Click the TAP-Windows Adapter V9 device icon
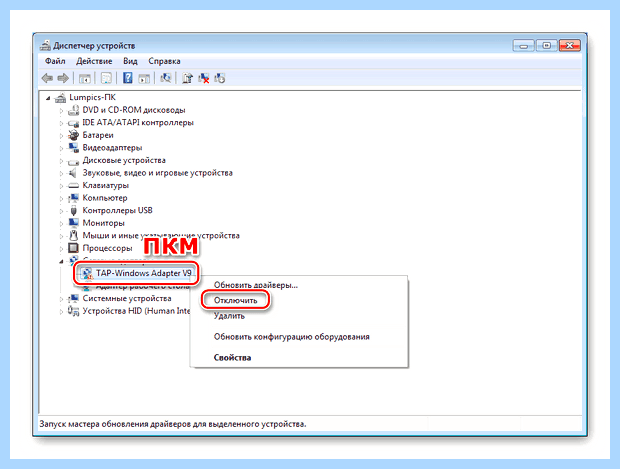Screen dimensions: 620x469 (x=87, y=274)
